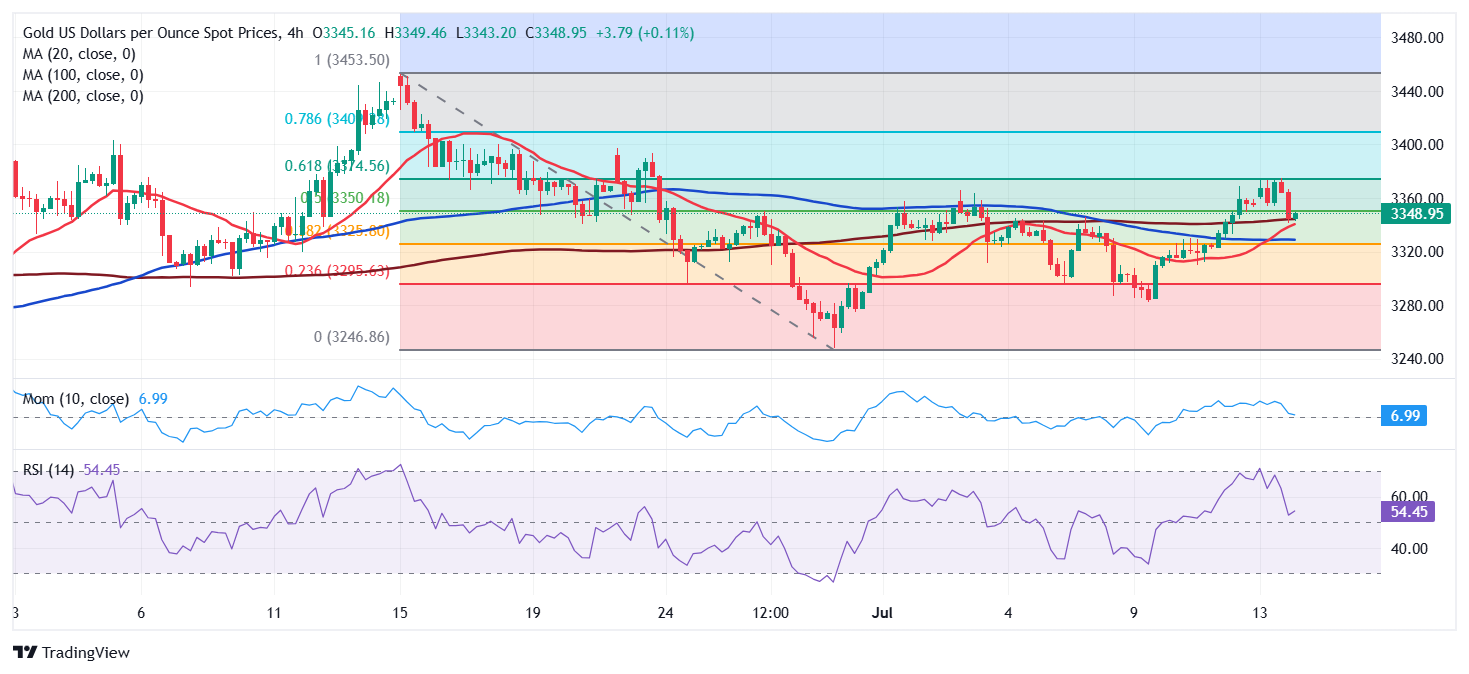Click the blue 6.99 momentum value tag
The image size is (1469, 674).
tap(1406, 415)
